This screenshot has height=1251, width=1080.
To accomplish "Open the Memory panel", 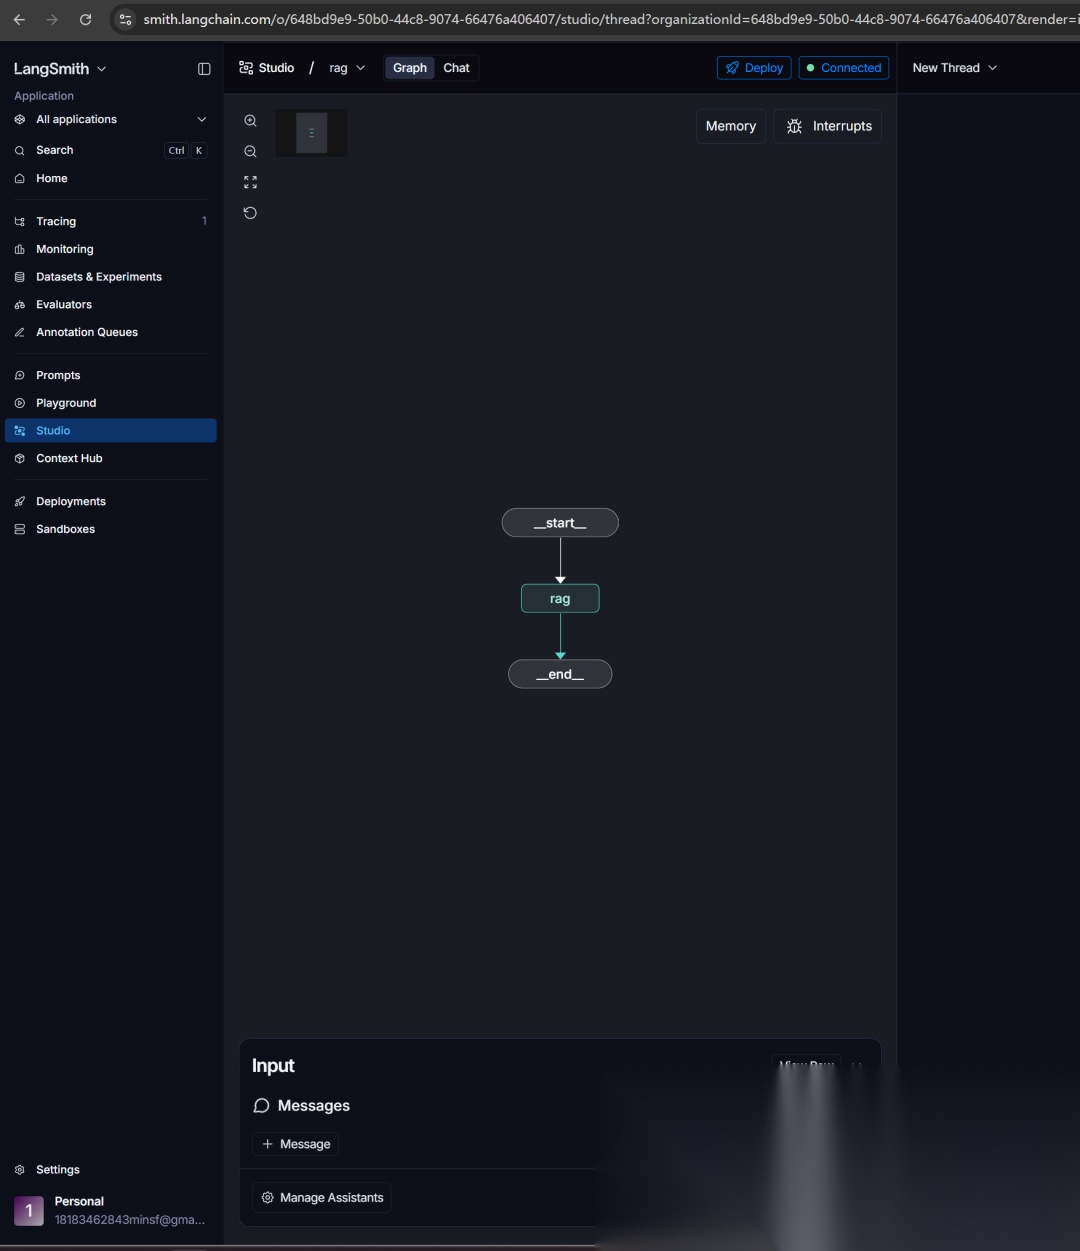I will point(731,126).
